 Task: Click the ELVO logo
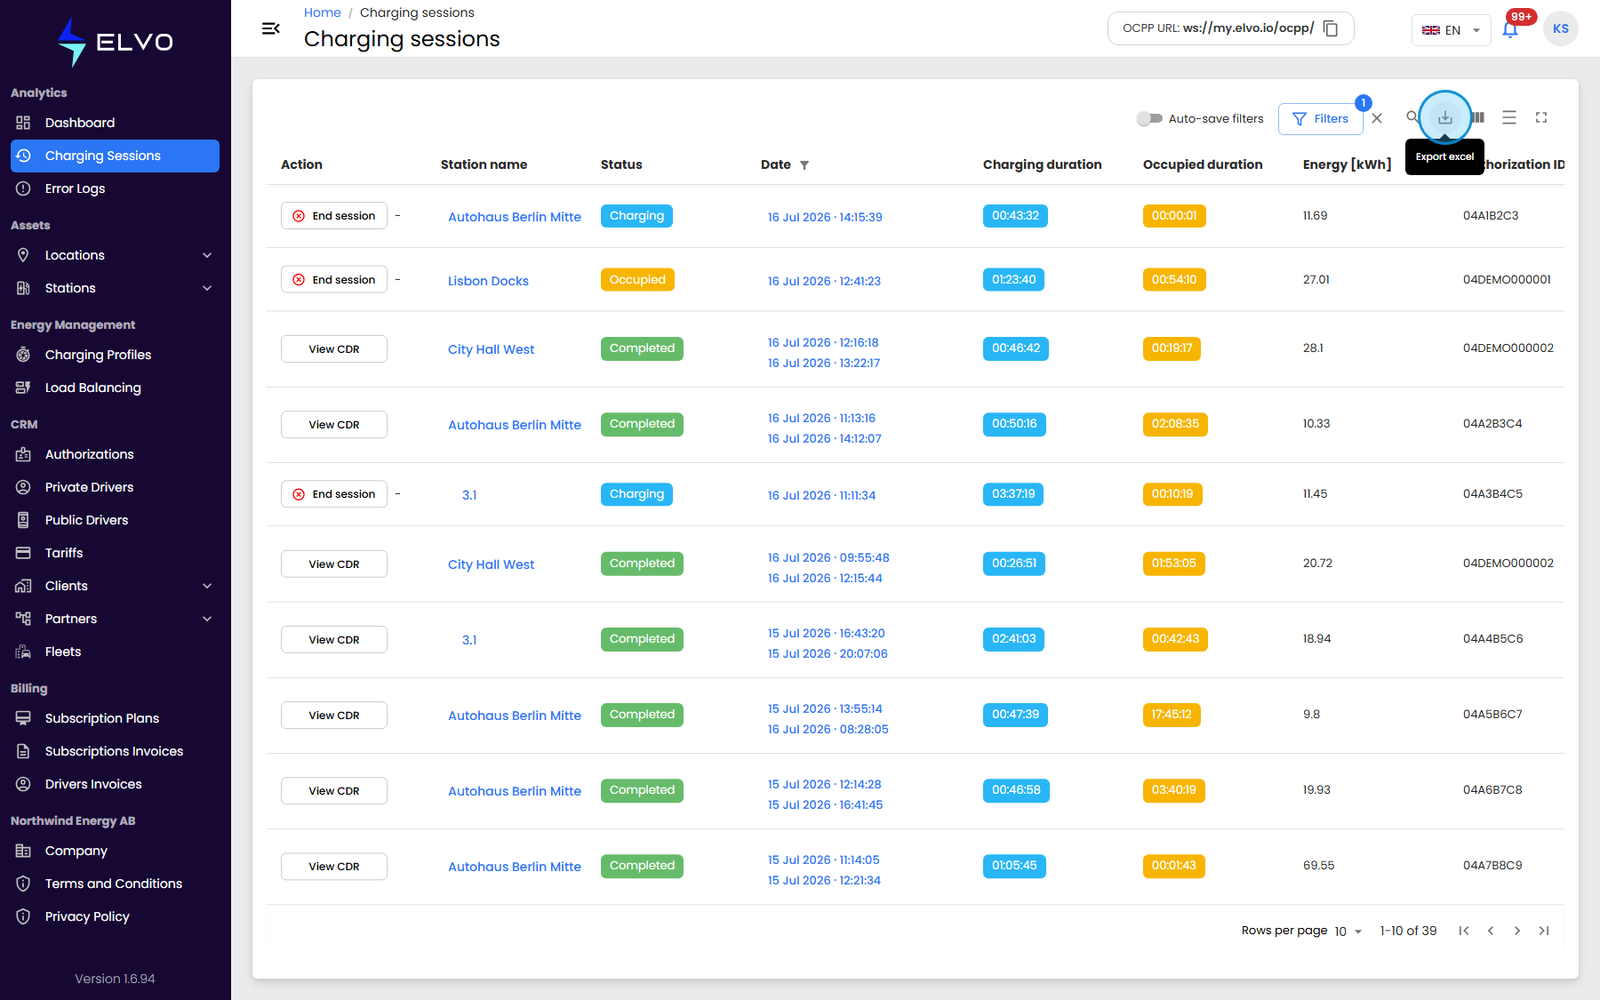point(115,42)
